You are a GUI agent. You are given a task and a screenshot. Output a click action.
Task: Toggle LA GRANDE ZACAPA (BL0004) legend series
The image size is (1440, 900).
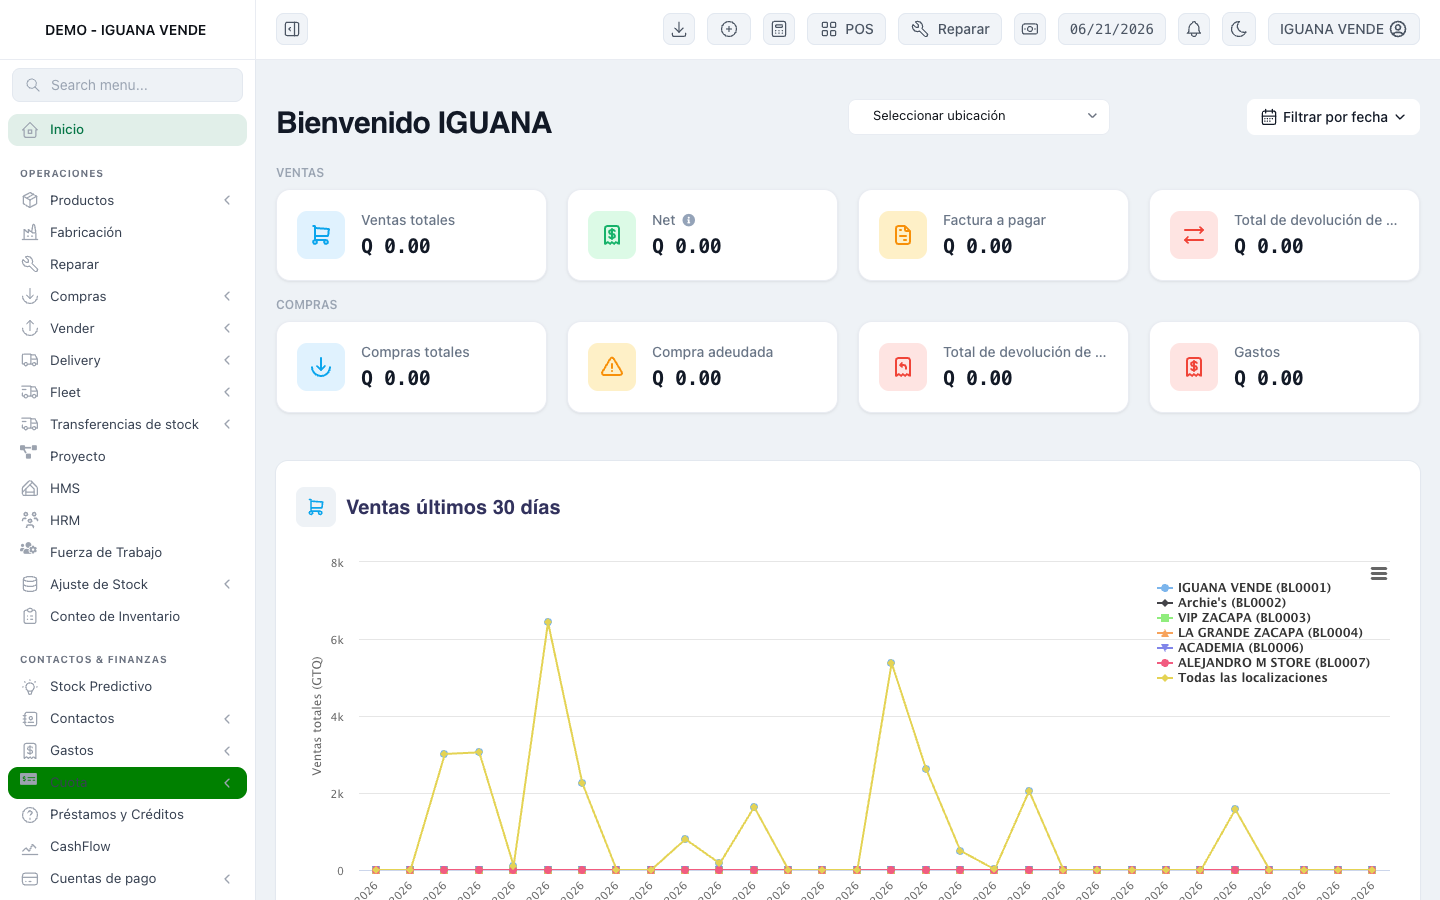[x=1260, y=633]
